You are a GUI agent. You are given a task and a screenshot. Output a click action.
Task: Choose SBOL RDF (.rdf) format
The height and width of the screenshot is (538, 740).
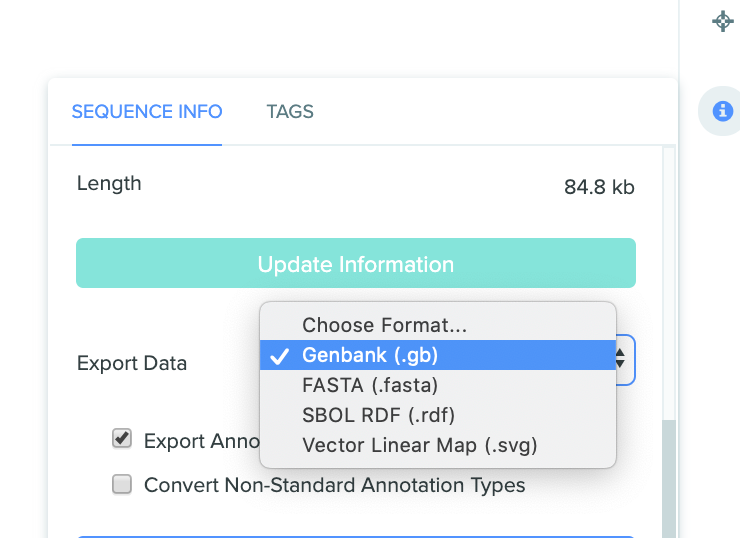[438, 415]
